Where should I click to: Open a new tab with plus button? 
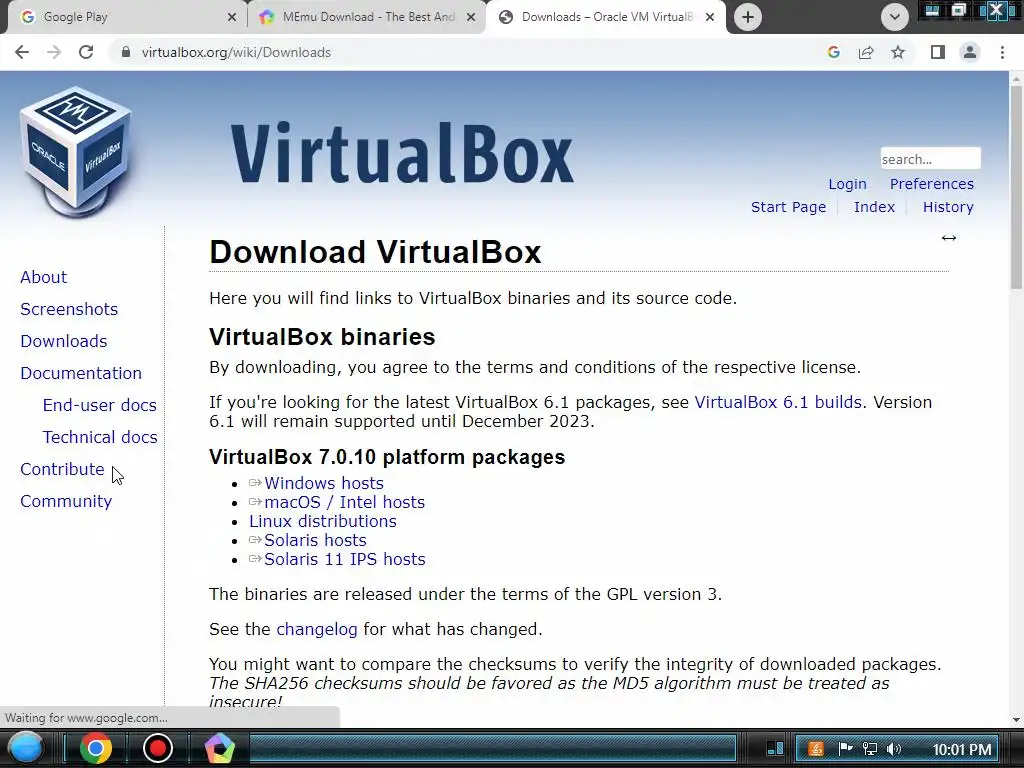748,17
